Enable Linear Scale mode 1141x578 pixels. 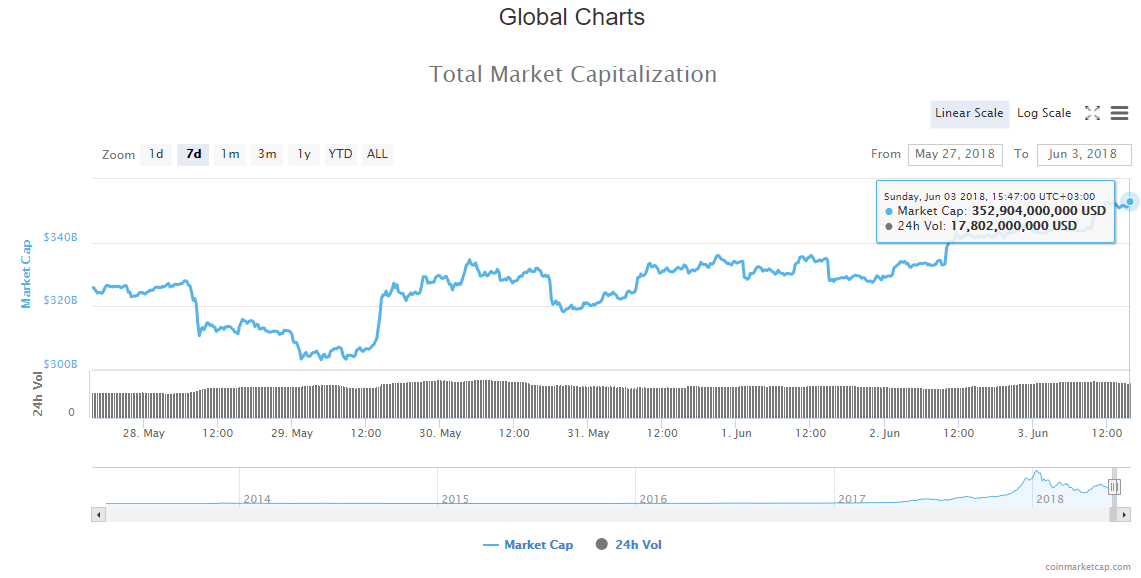coord(969,113)
